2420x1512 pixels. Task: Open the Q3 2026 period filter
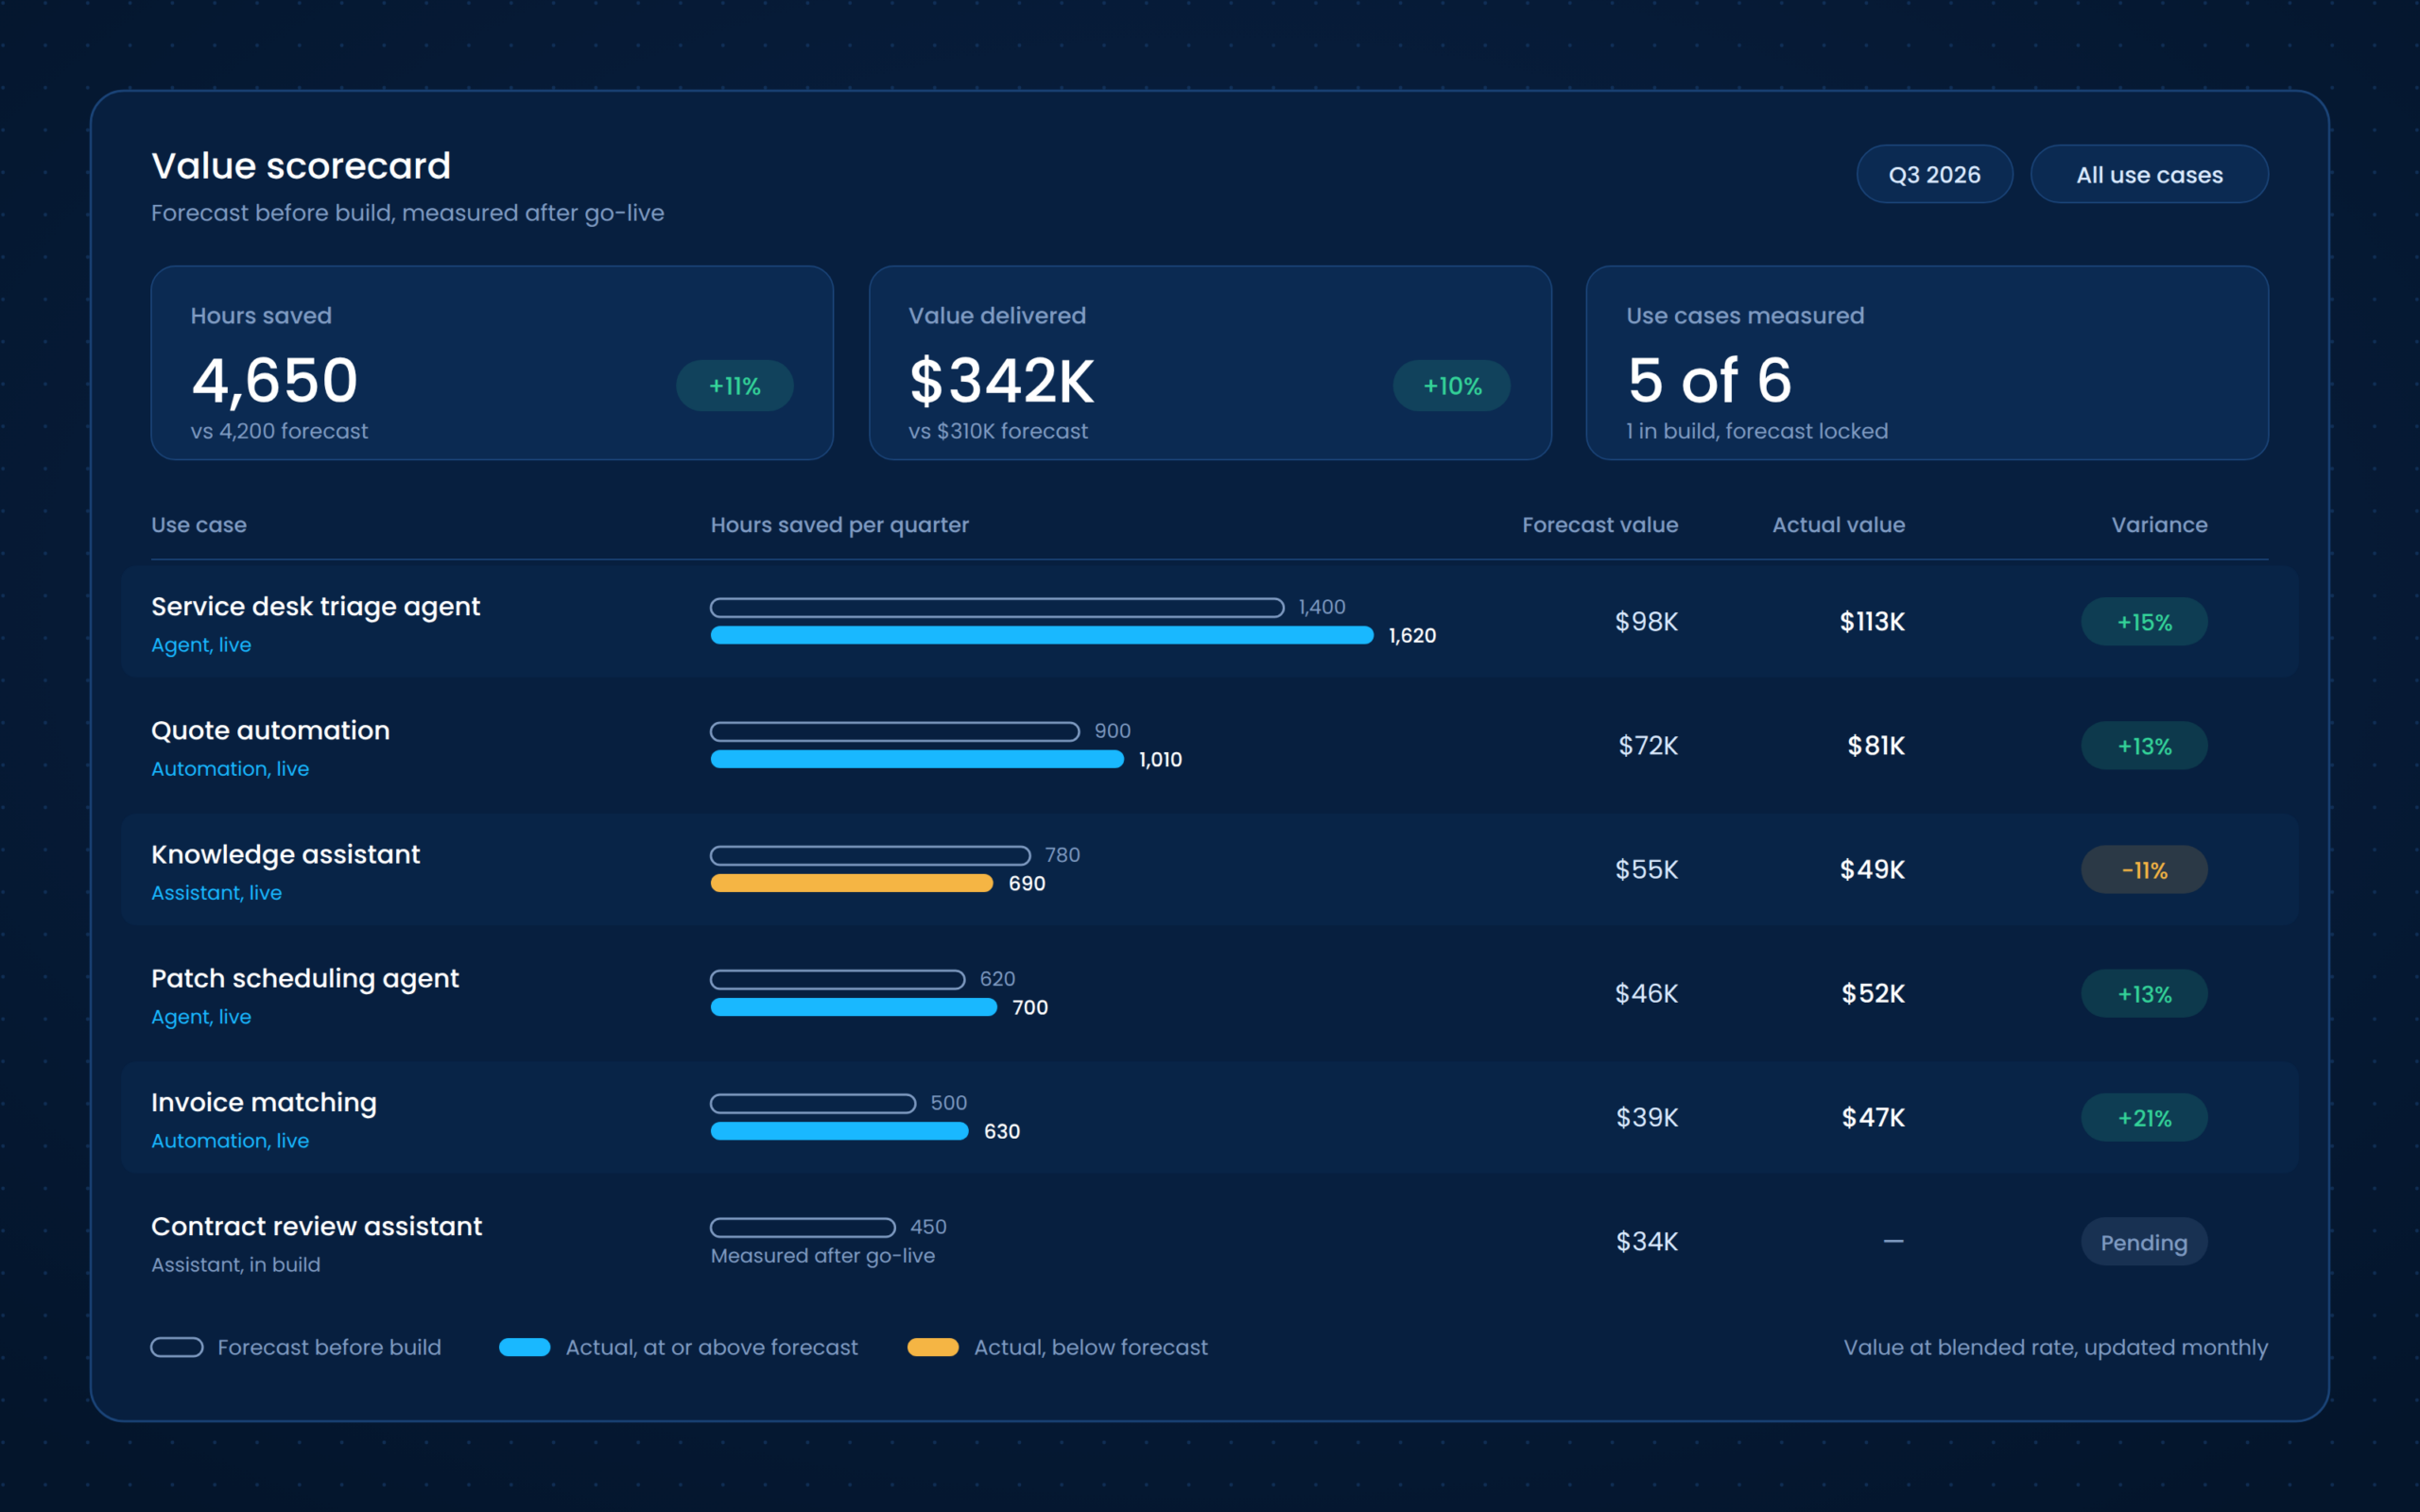(1934, 175)
